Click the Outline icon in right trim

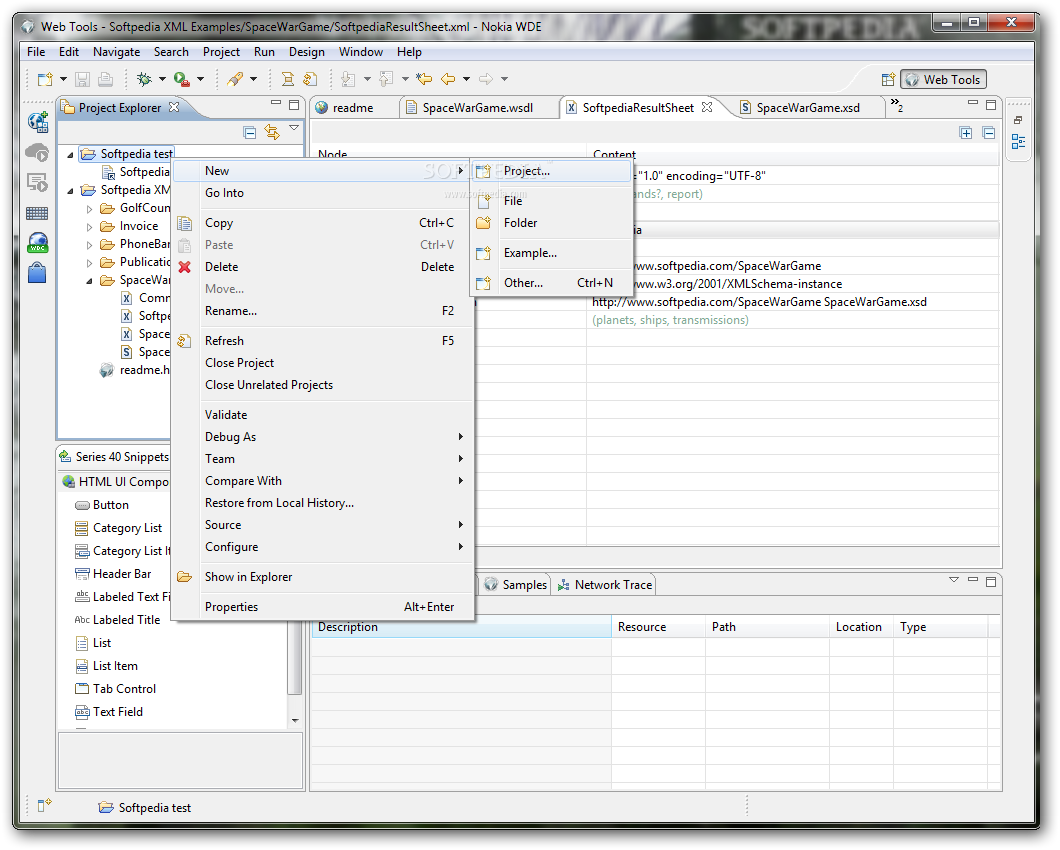coord(1018,142)
